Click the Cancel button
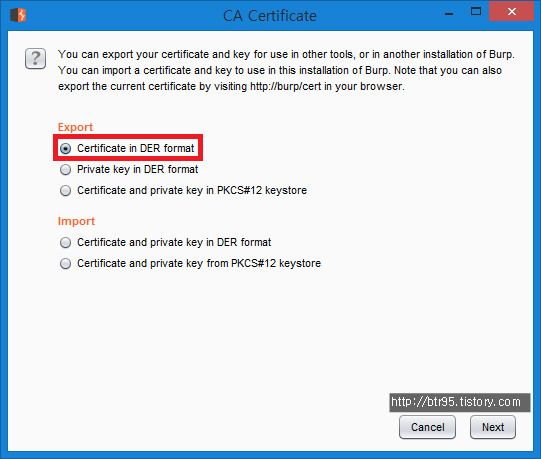The image size is (541, 459). point(427,427)
